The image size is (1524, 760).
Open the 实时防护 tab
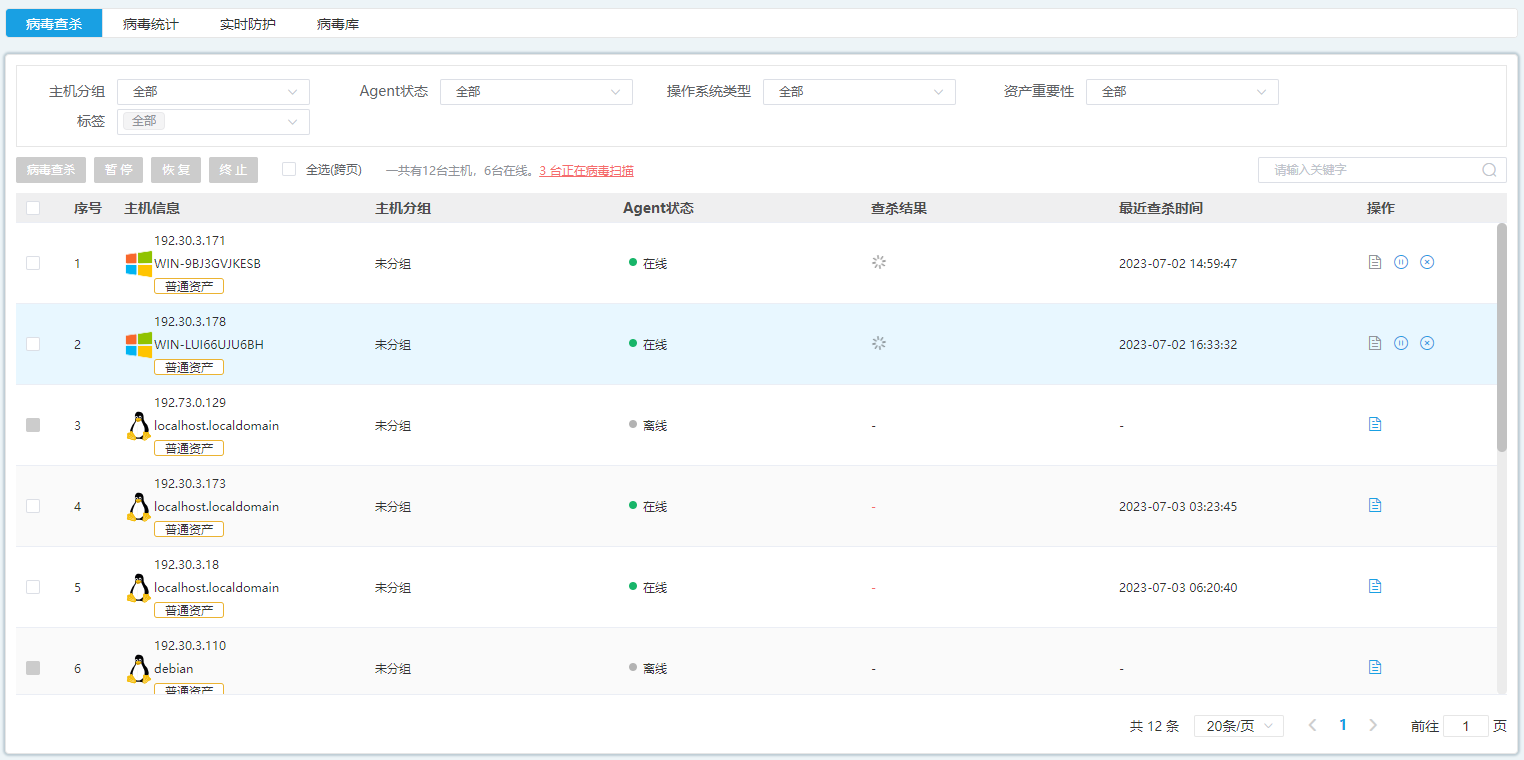(247, 24)
